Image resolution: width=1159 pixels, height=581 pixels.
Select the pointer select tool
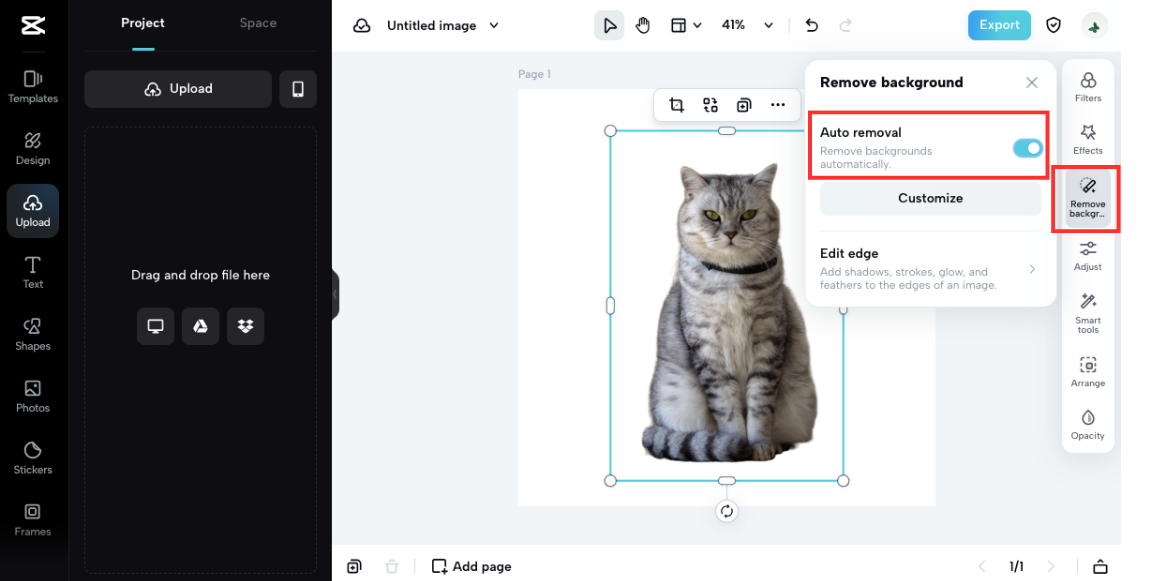(609, 25)
